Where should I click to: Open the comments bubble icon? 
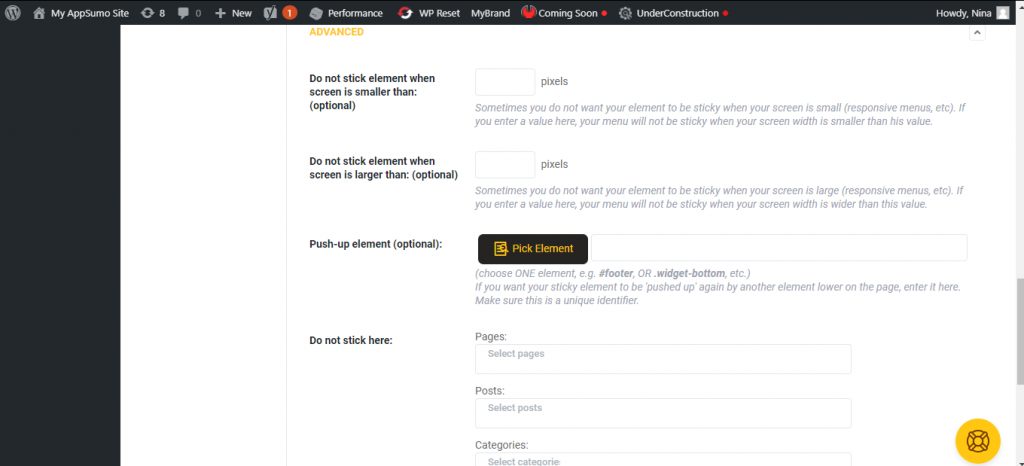click(x=184, y=13)
